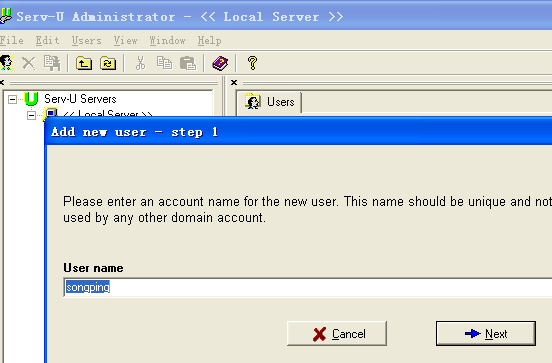552x363 pixels.
Task: Close the right Users pane
Action: tap(234, 82)
